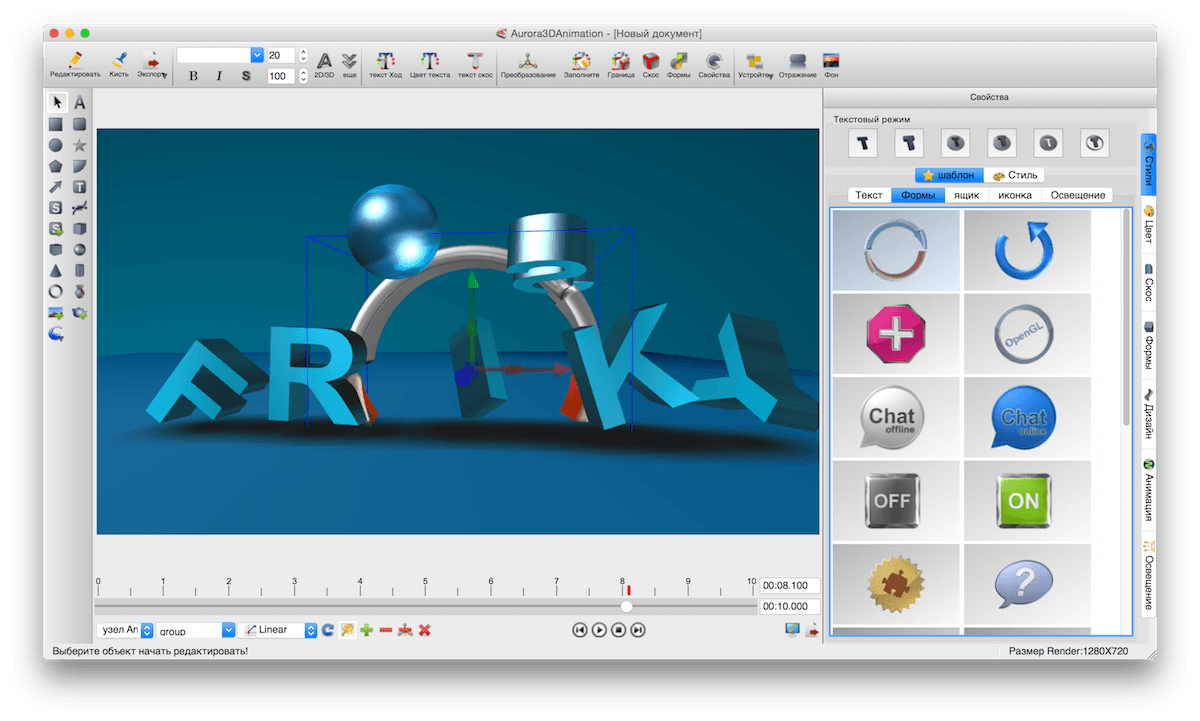1200x721 pixels.
Task: Choose the second text mode button
Action: tap(909, 143)
